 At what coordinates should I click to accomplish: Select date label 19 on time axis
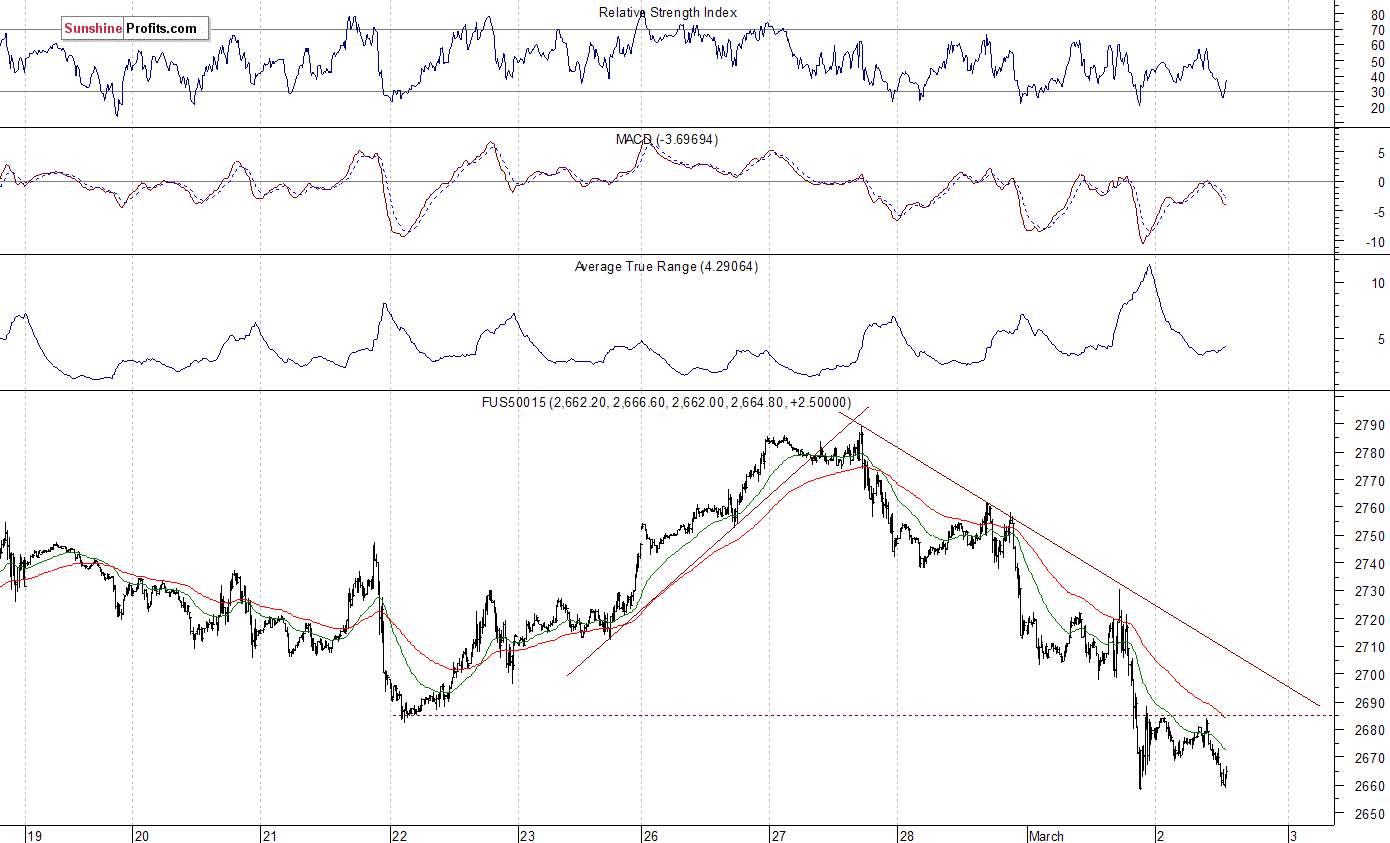(34, 836)
